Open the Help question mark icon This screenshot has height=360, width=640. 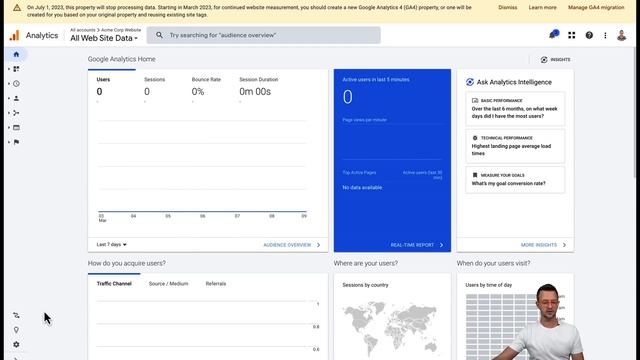tap(589, 36)
